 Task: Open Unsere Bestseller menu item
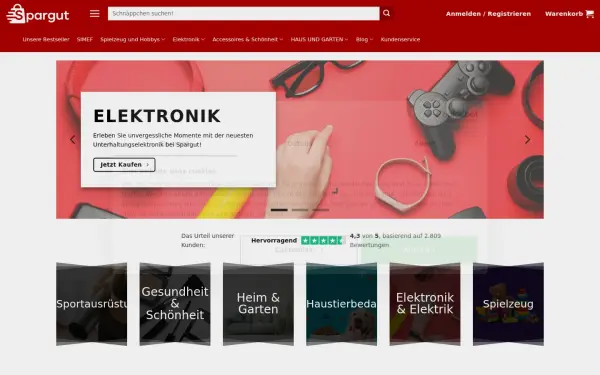click(x=46, y=39)
